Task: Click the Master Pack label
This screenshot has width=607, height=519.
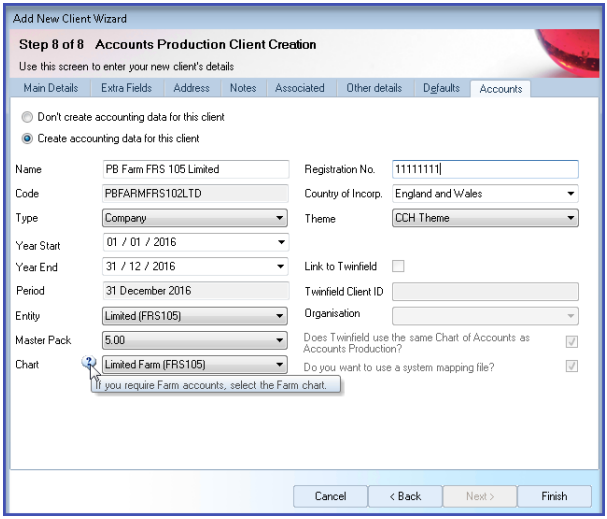Action: coord(43,340)
